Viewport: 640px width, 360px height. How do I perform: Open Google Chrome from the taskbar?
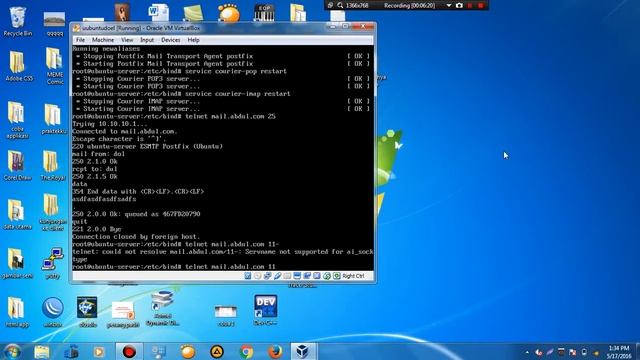246,351
